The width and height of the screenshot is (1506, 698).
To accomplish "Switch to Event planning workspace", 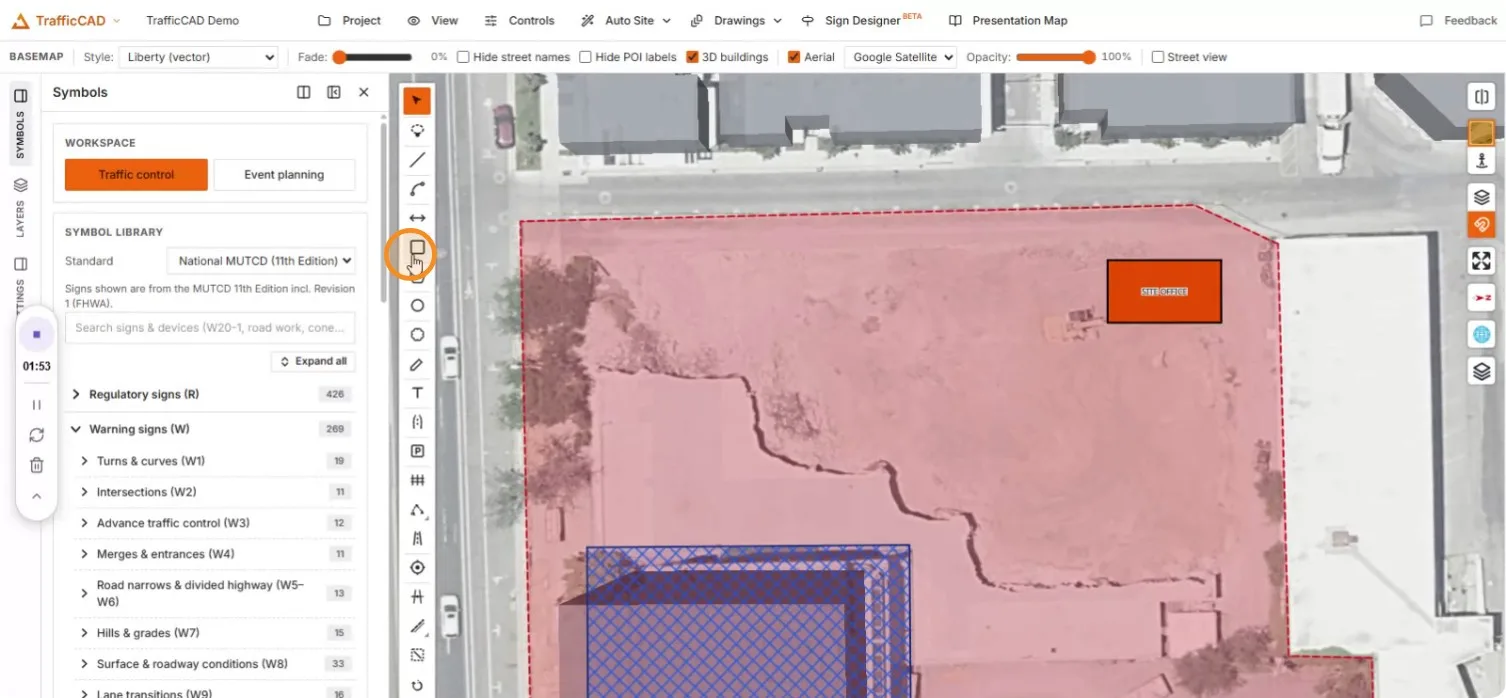I will (284, 174).
